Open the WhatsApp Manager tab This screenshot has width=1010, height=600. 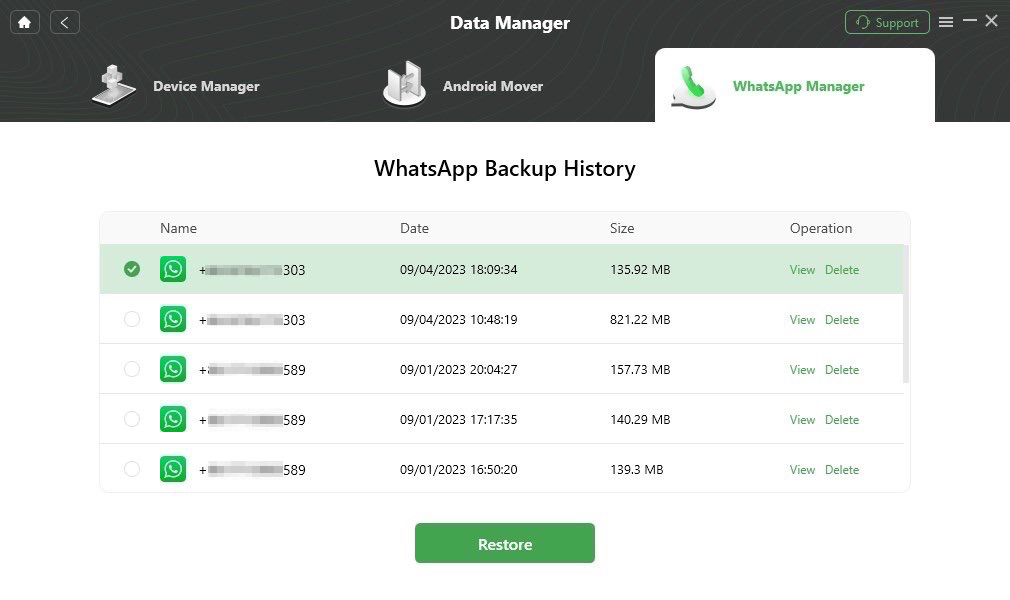coord(794,85)
